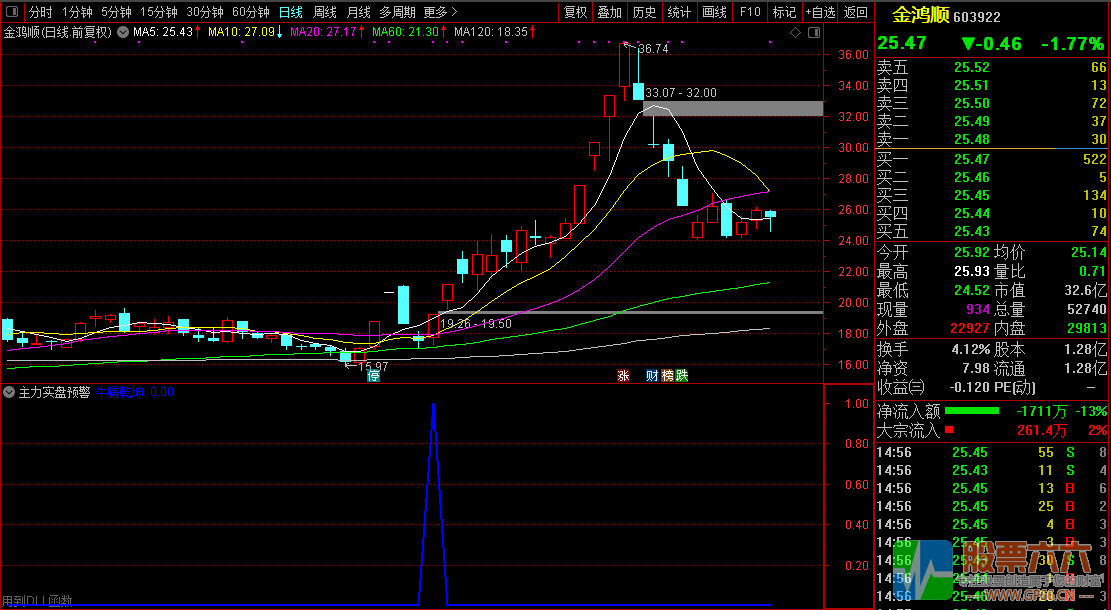Screen dimensions: 1111x610
Task: Click the 返回 back button
Action: (x=856, y=12)
